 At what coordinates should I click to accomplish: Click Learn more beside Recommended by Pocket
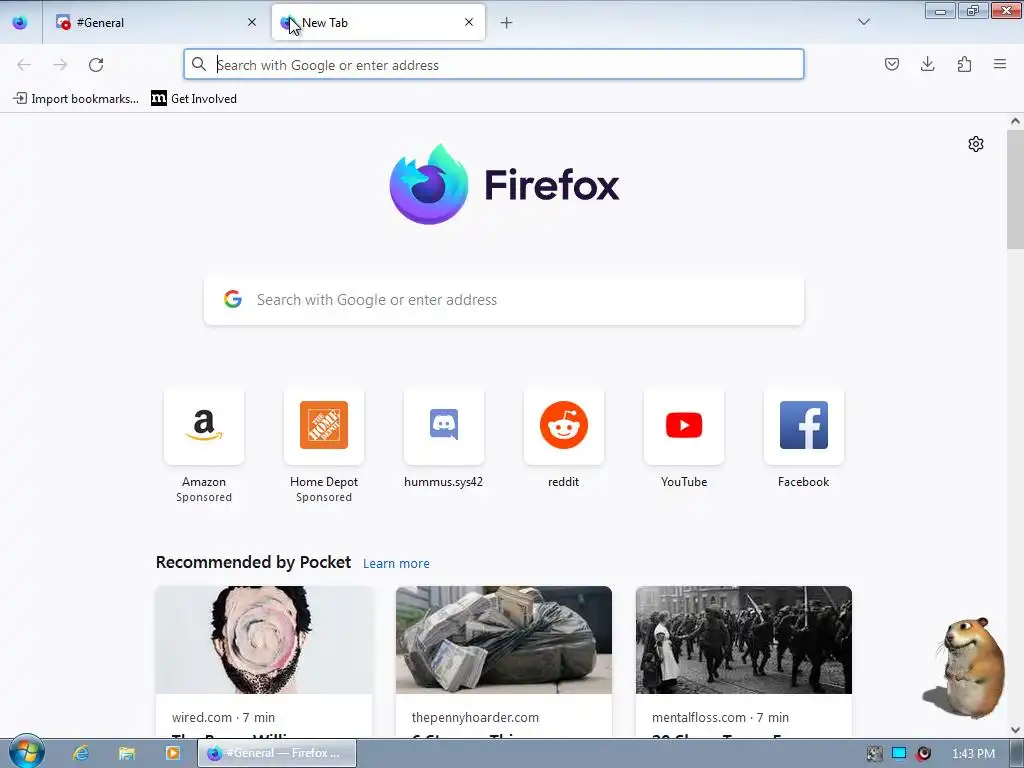pos(396,564)
